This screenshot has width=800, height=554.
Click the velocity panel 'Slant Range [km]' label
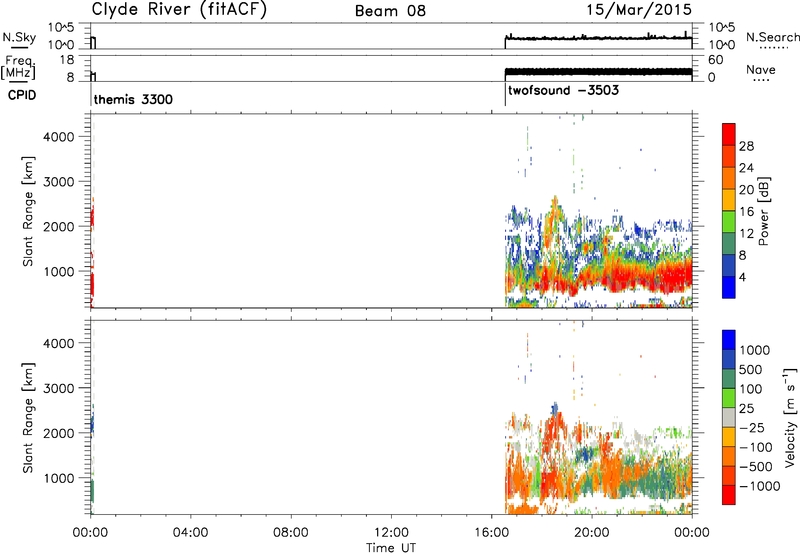(28, 418)
